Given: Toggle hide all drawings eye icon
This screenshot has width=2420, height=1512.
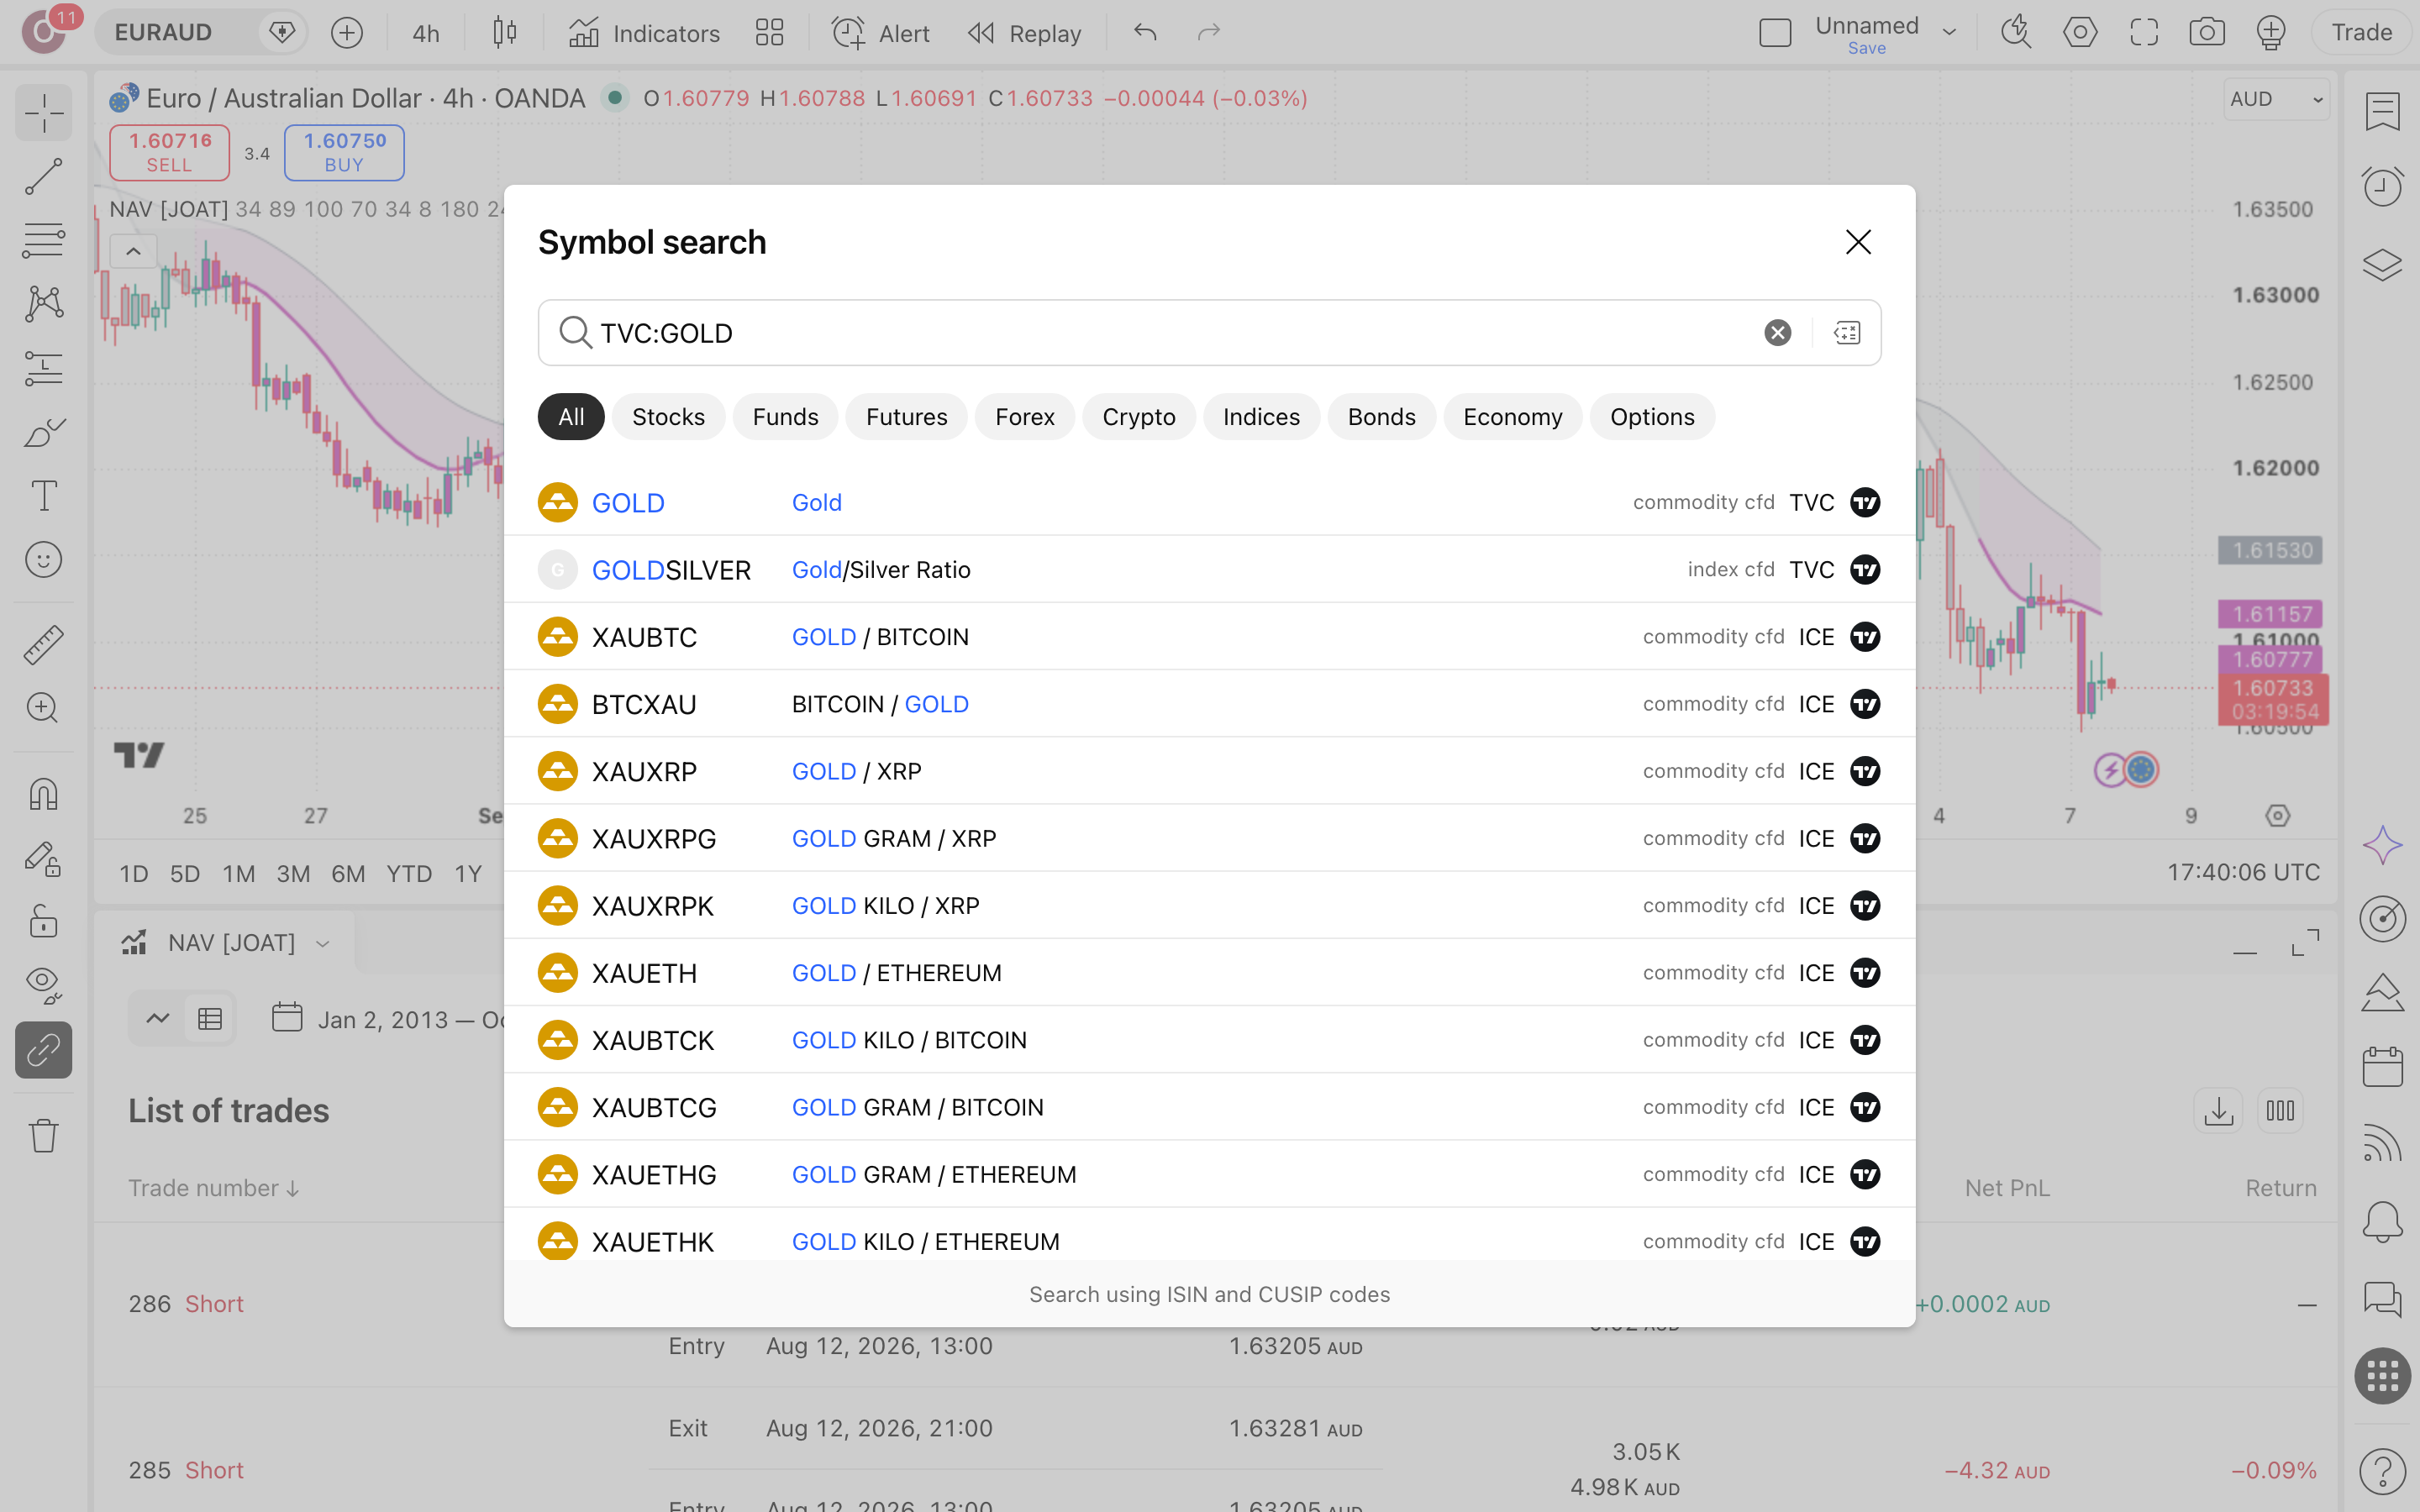Looking at the screenshot, I should (43, 985).
